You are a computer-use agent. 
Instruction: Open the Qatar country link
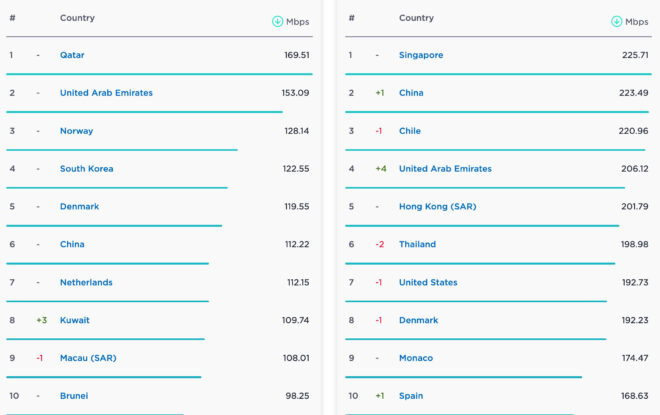click(72, 55)
